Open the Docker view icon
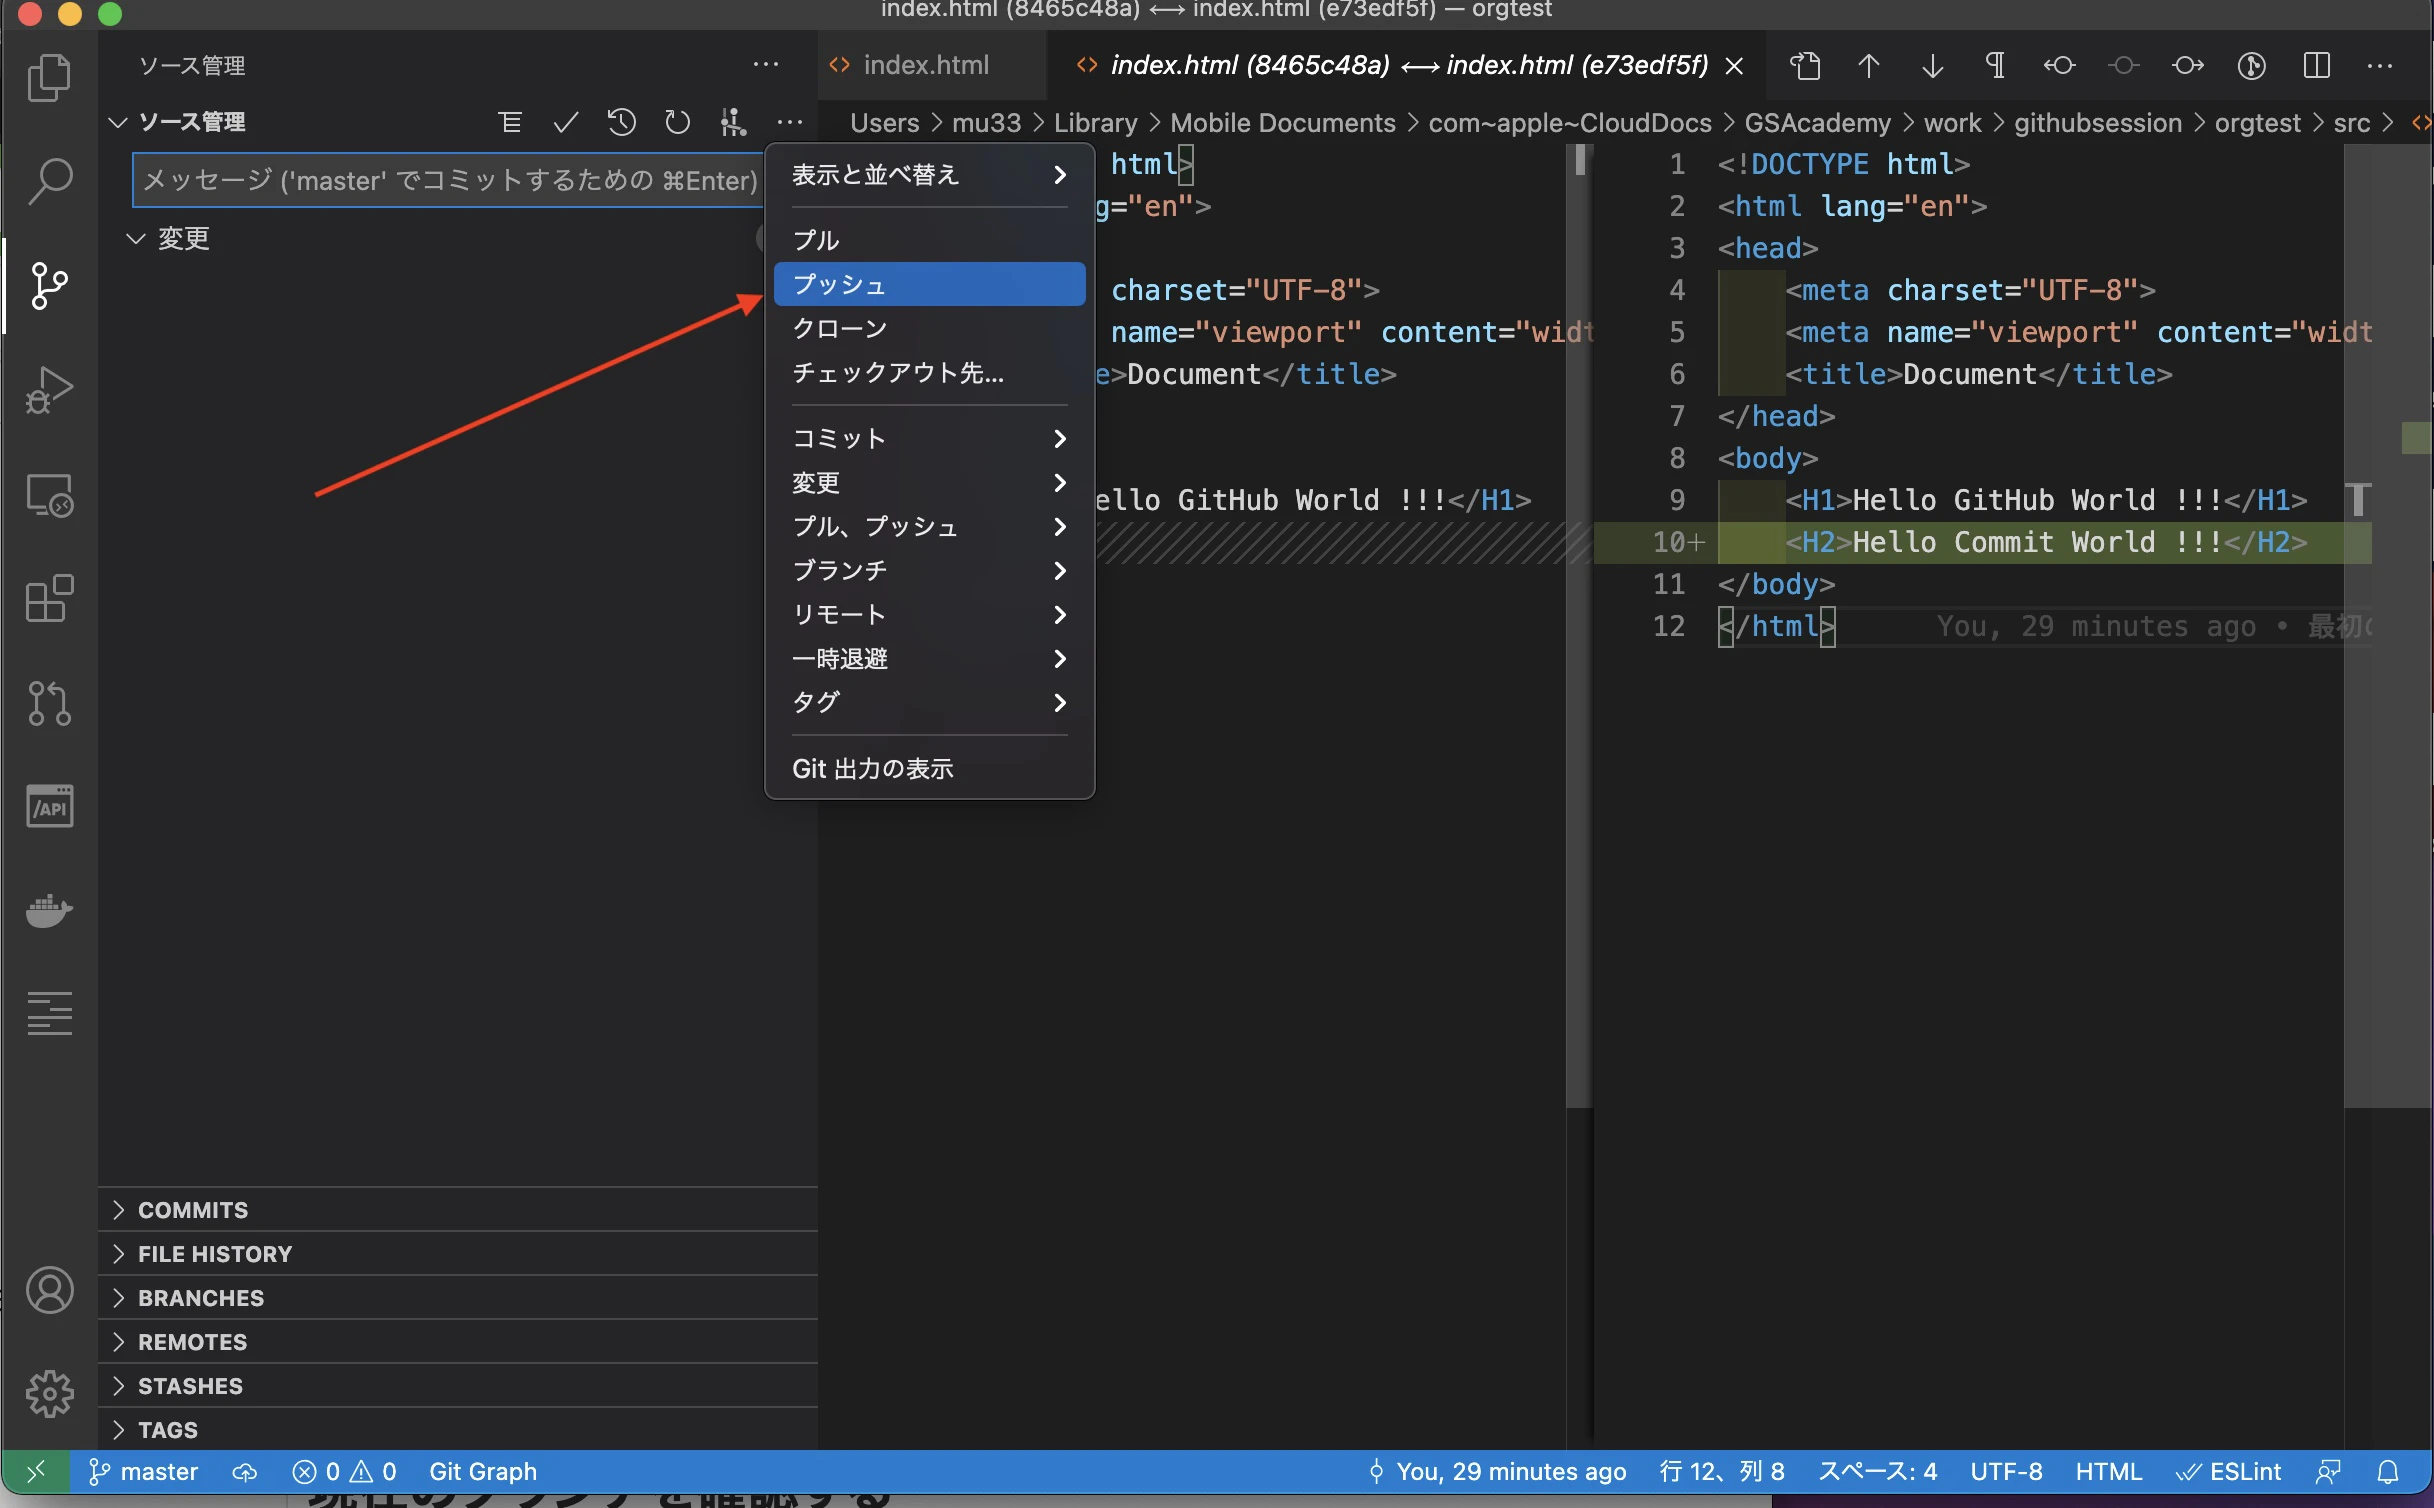 point(49,911)
